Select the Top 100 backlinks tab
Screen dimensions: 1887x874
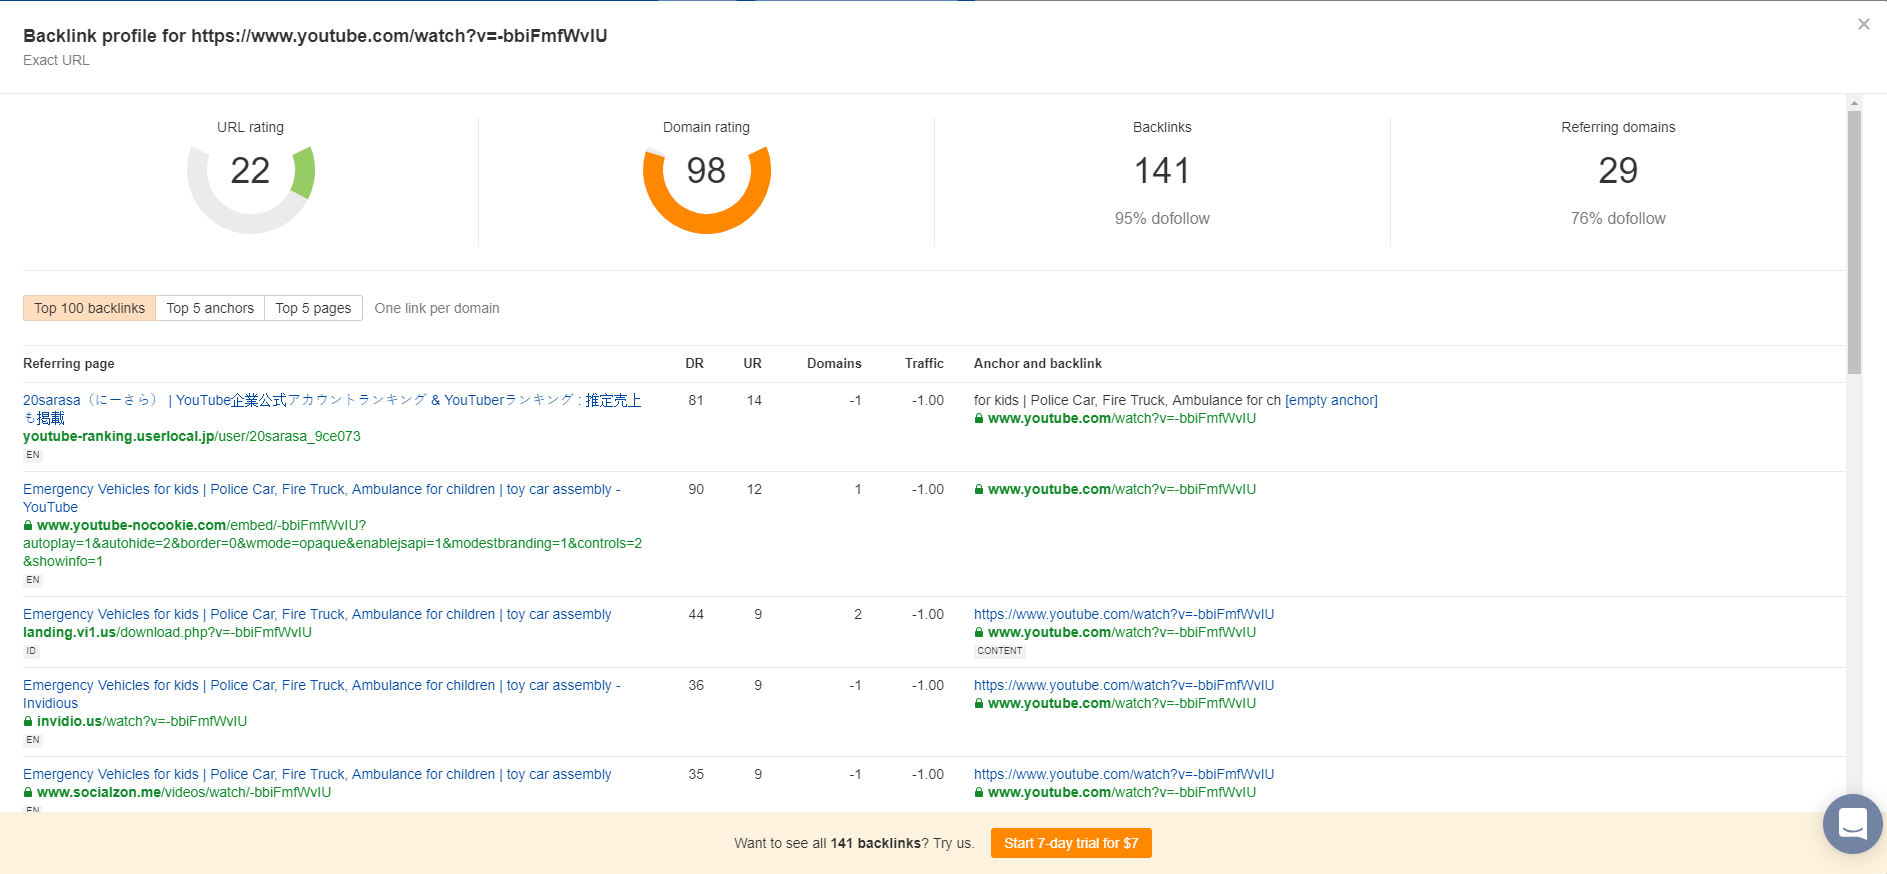point(89,308)
